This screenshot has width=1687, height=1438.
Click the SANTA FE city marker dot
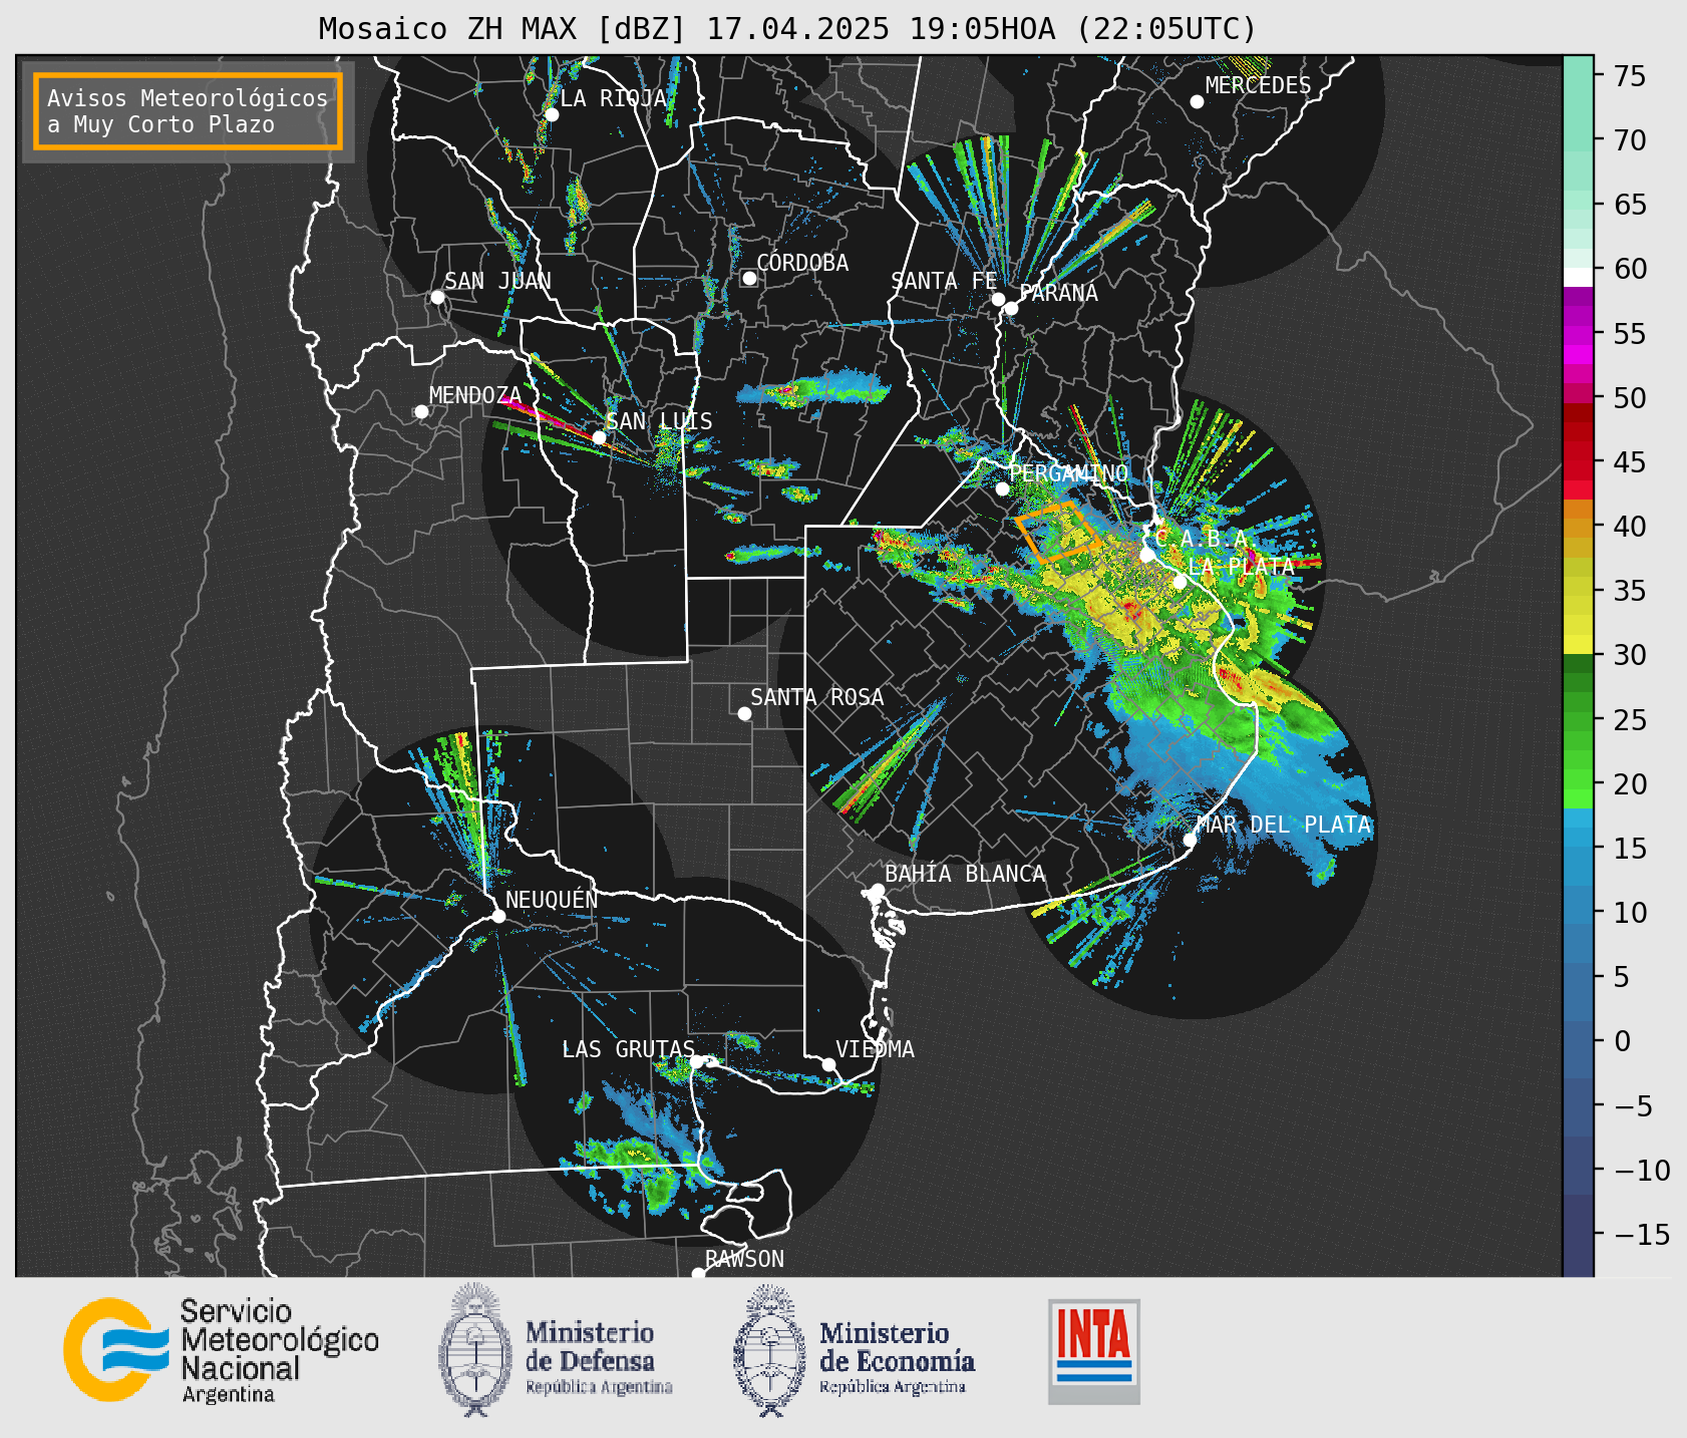coord(998,299)
